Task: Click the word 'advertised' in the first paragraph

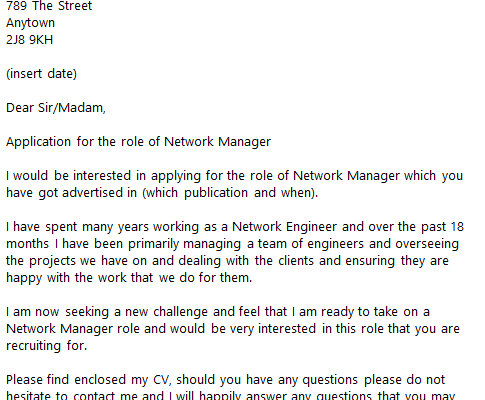Action: click(x=88, y=193)
